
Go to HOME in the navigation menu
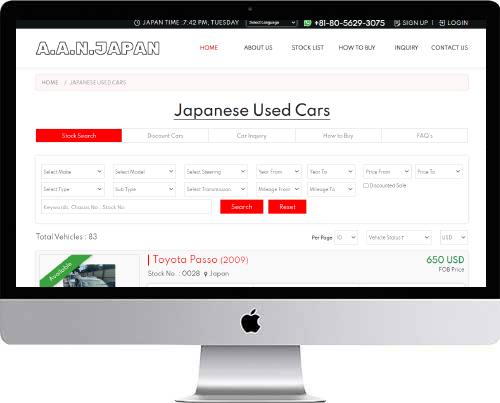tap(209, 48)
